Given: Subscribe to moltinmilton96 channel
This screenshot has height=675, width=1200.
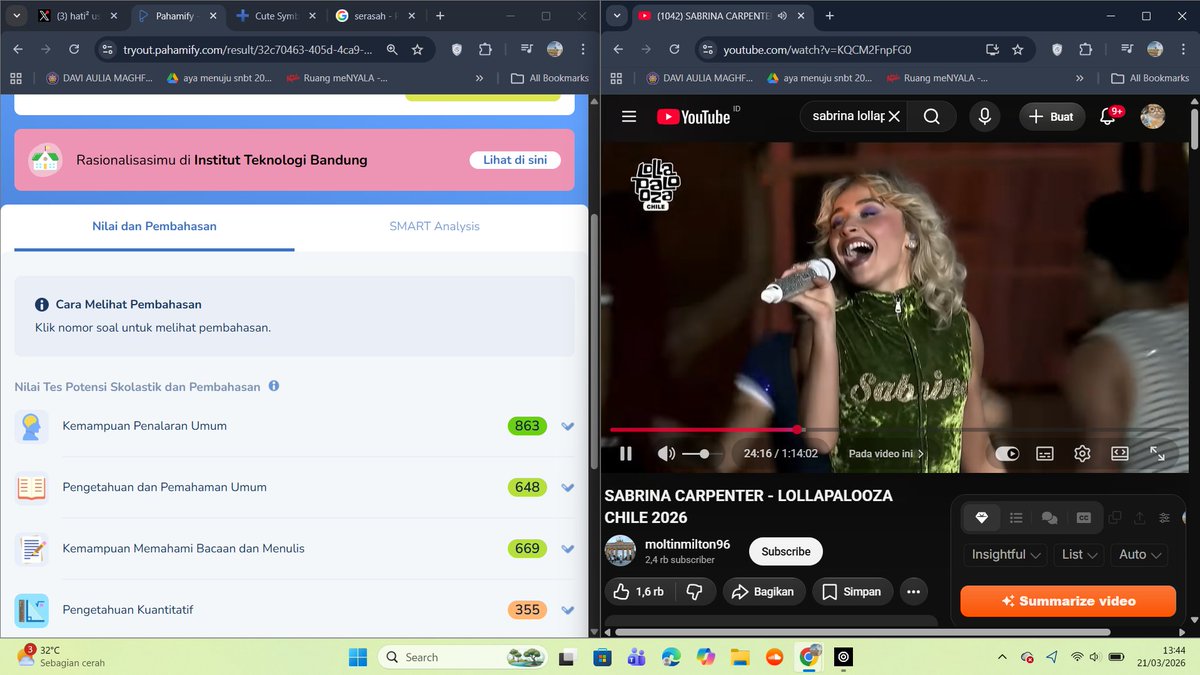Looking at the screenshot, I should (x=786, y=551).
